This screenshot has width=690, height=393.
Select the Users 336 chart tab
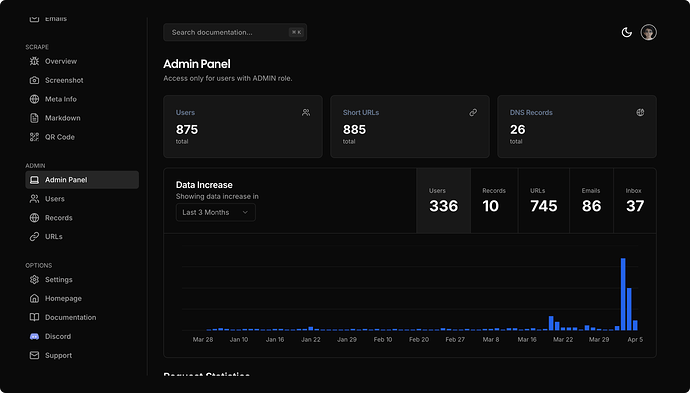(444, 201)
